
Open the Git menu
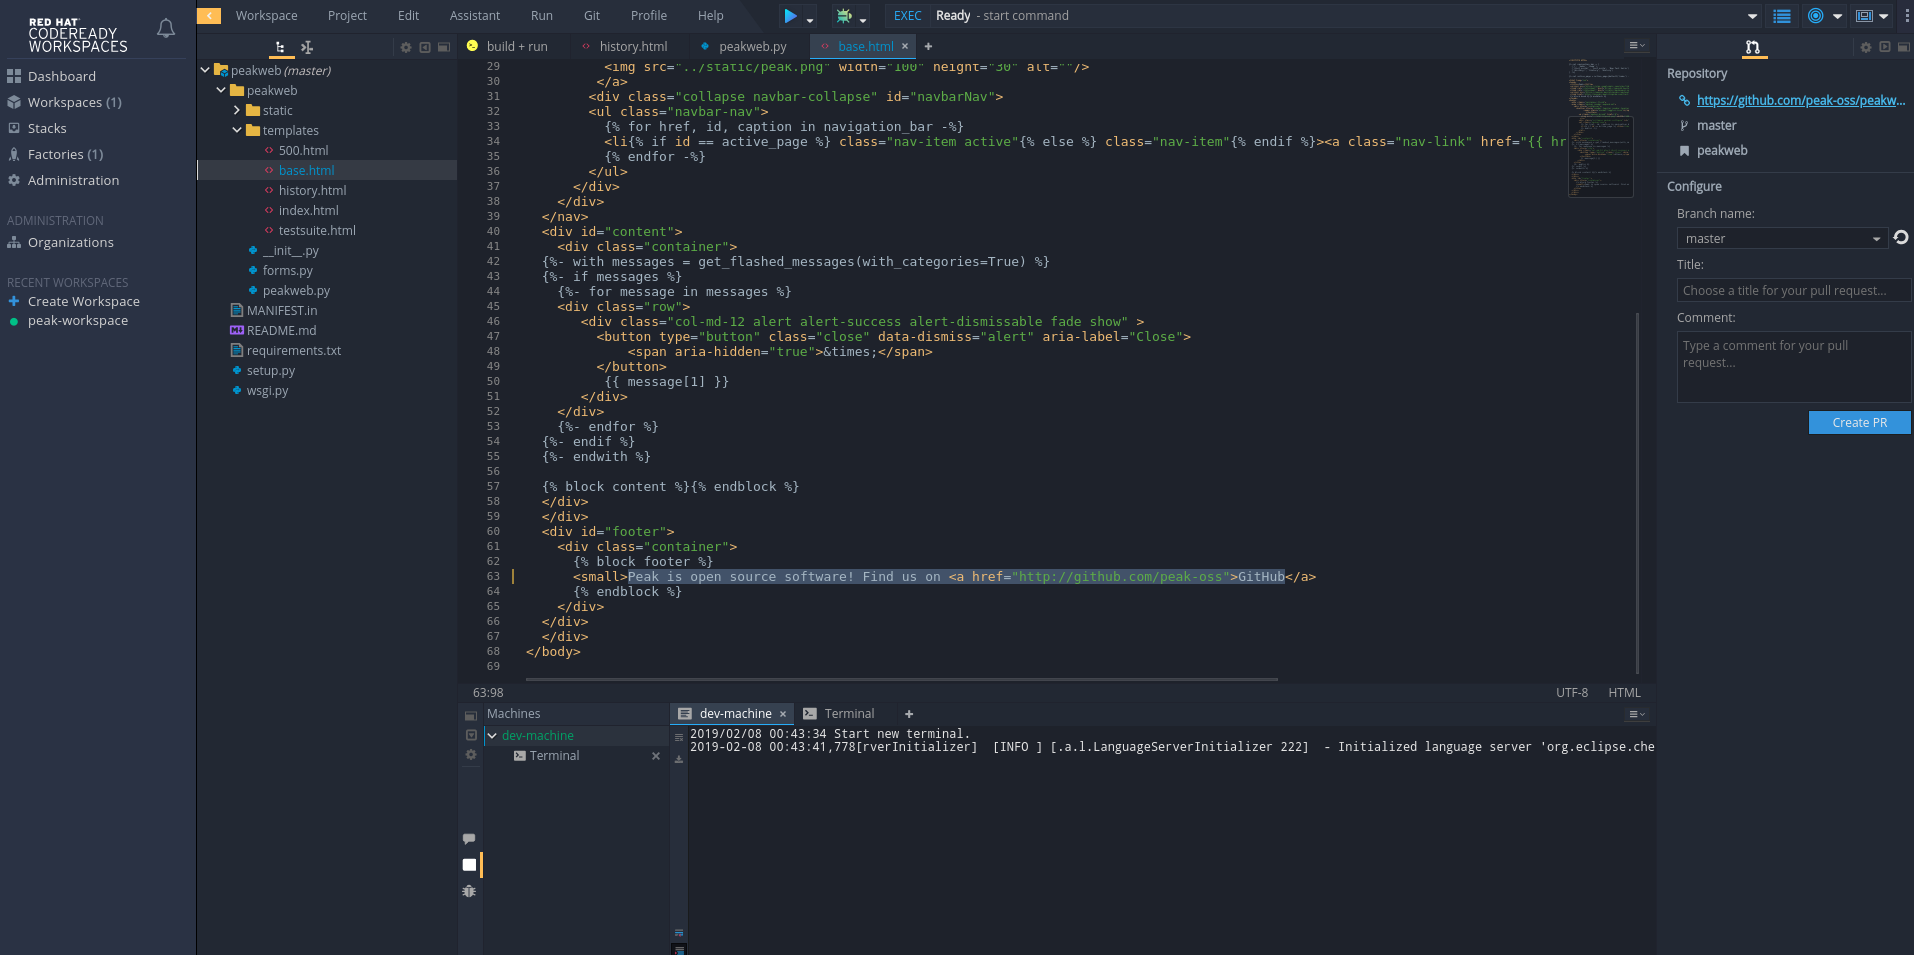click(591, 16)
